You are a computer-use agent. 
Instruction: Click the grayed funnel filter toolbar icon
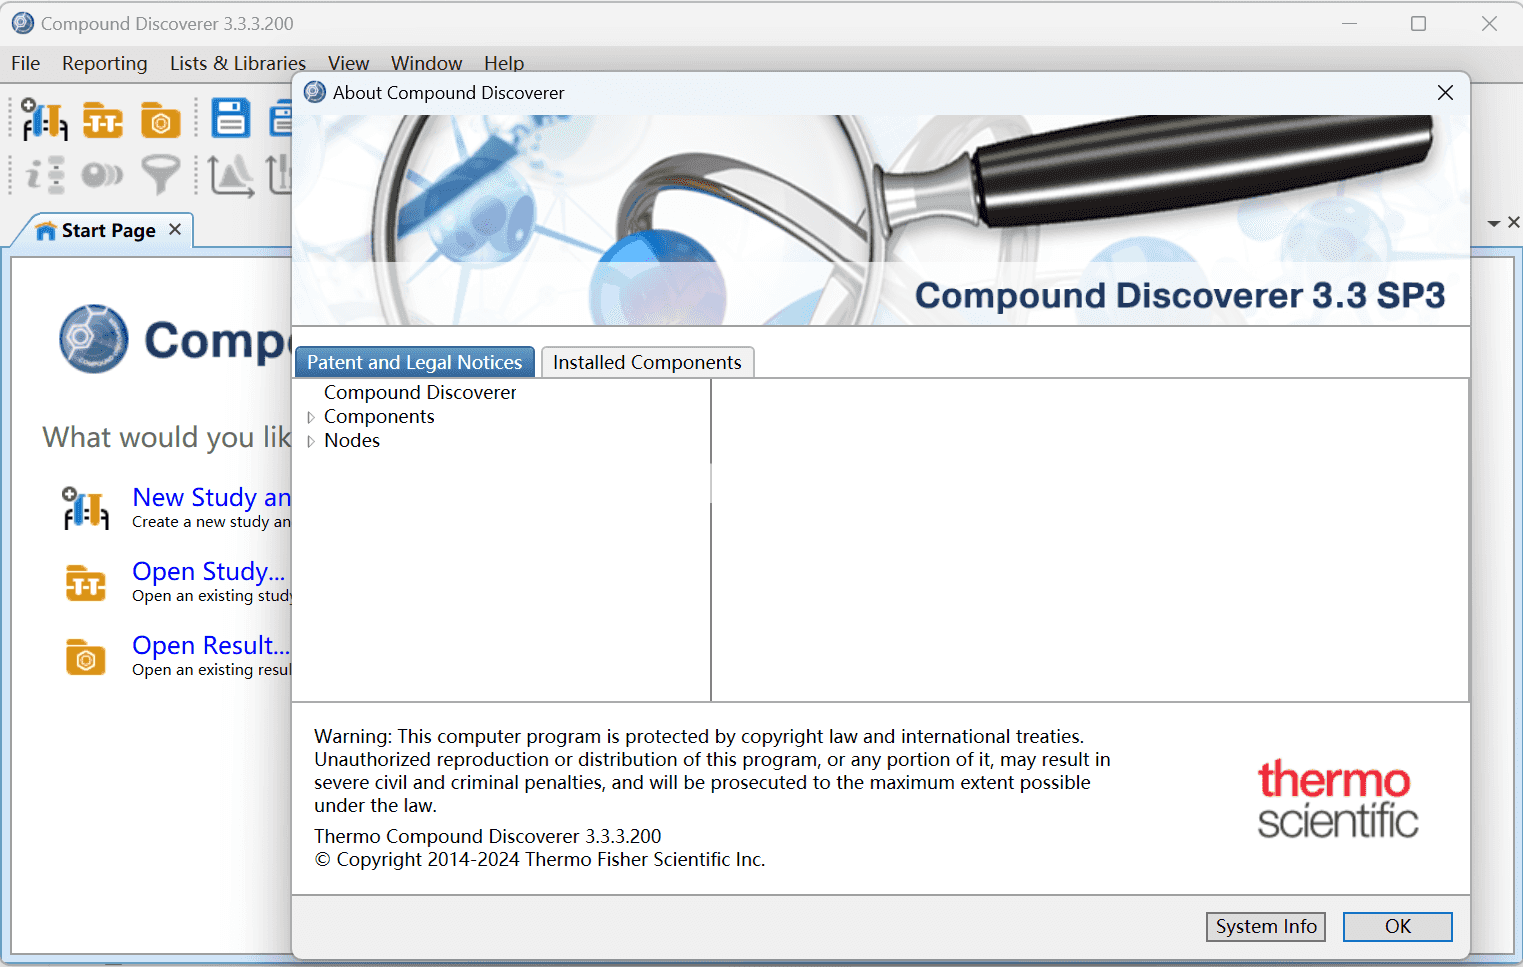(x=160, y=175)
